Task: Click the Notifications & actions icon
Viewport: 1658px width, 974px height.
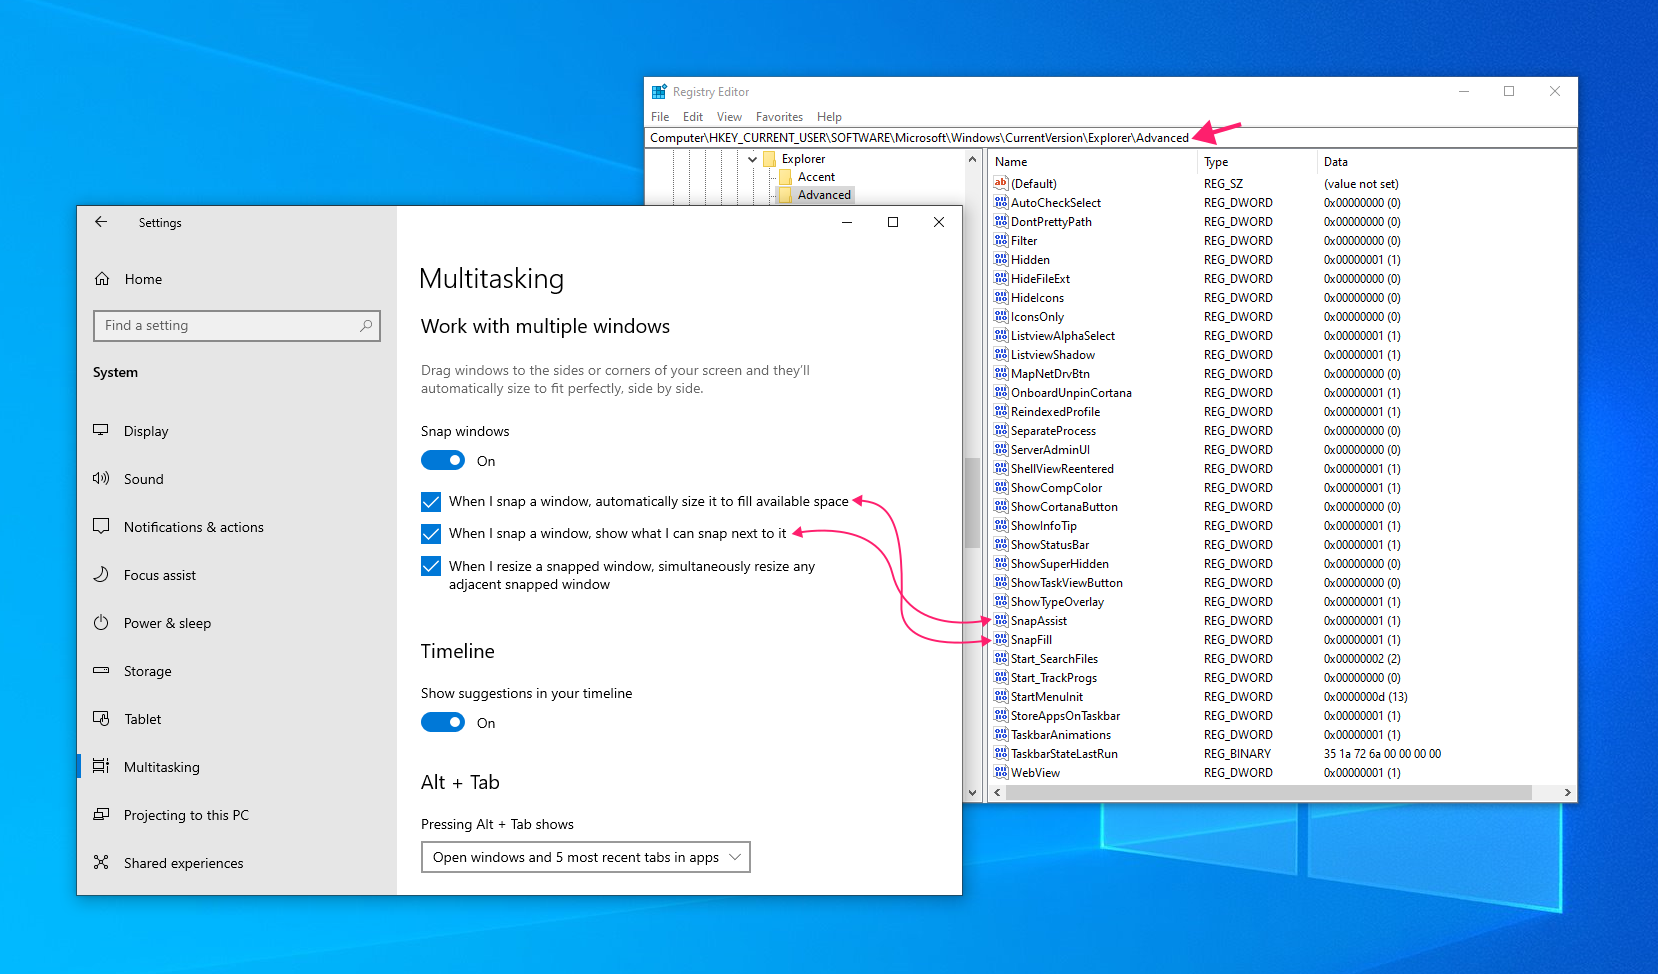Action: [101, 526]
